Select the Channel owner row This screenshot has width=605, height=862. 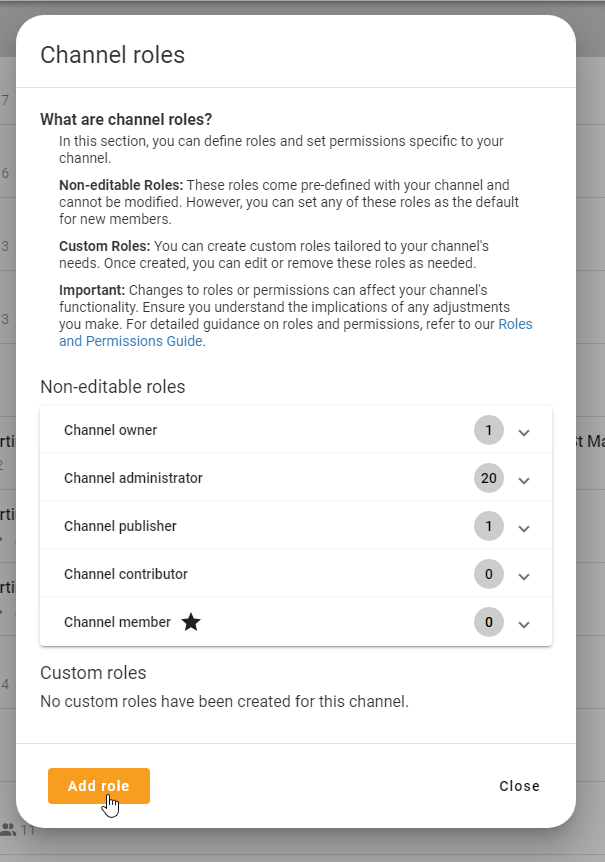pos(250,430)
